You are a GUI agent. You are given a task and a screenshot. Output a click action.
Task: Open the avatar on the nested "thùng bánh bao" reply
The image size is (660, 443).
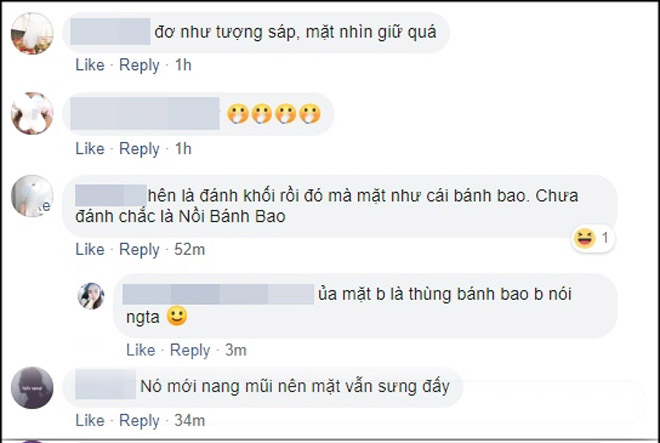click(93, 294)
